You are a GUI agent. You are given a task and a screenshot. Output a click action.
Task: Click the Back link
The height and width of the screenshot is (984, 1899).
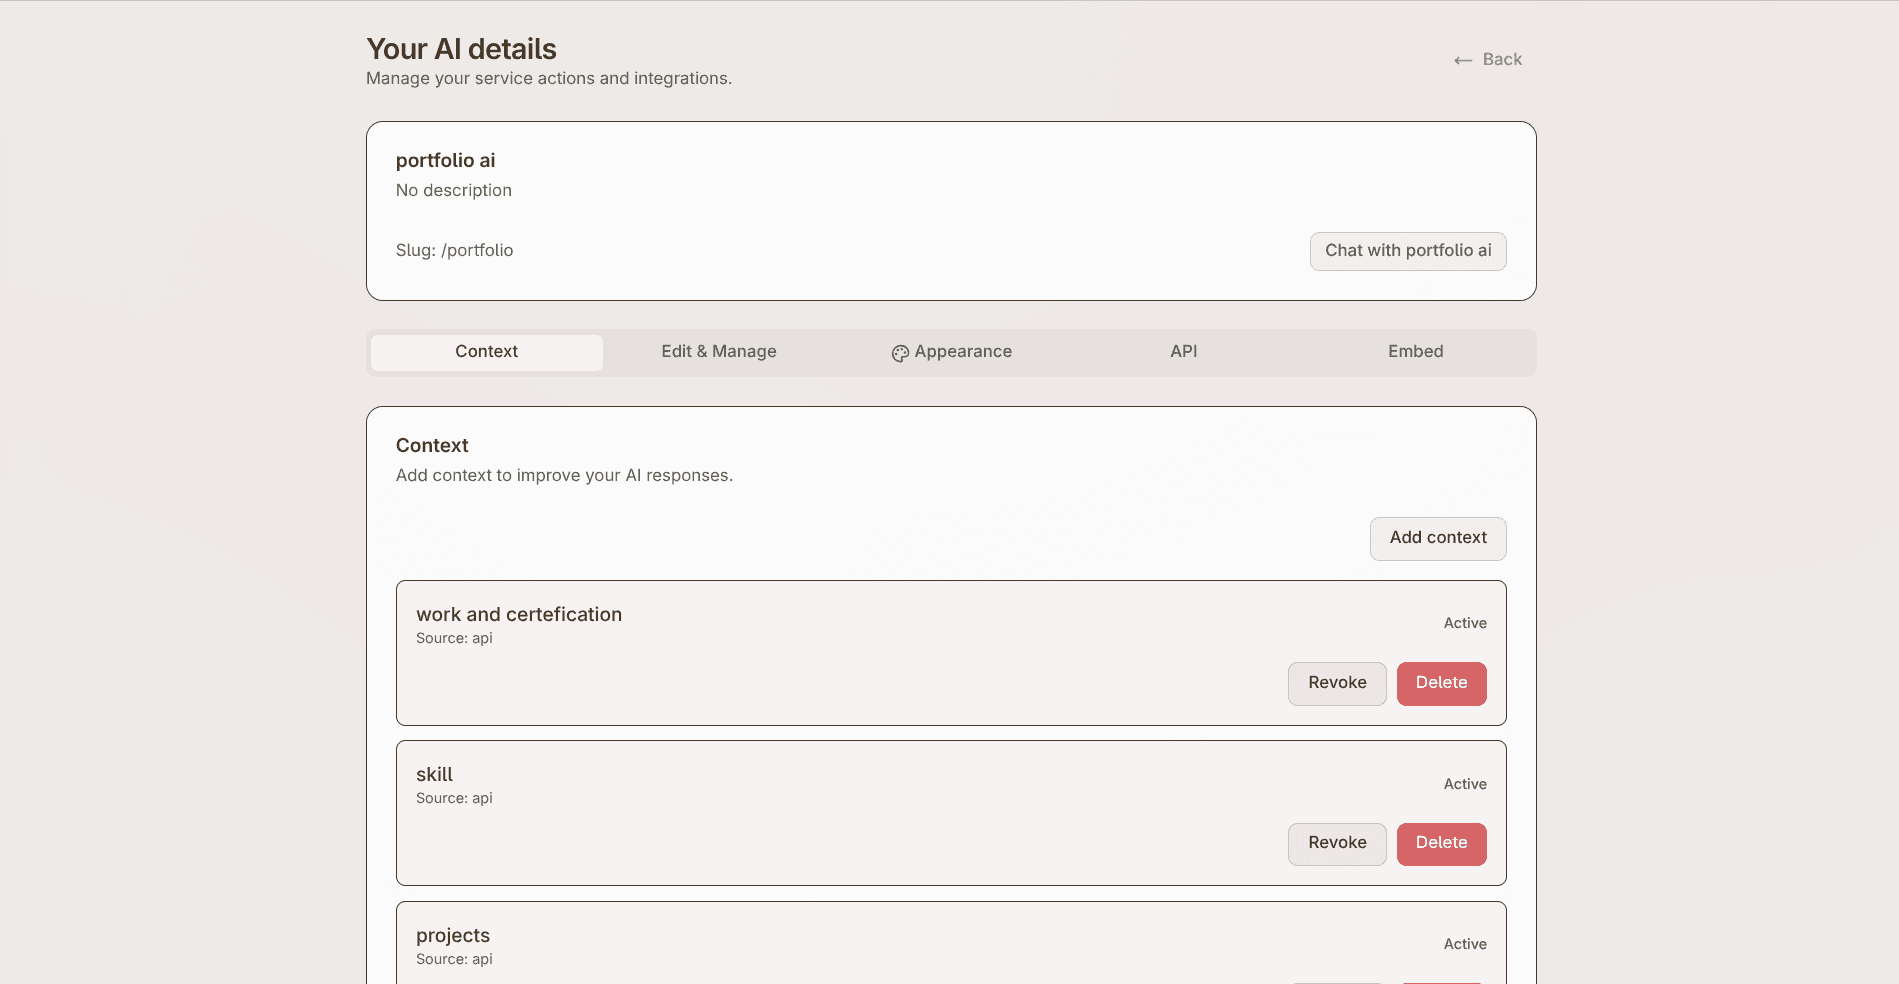(x=1501, y=59)
